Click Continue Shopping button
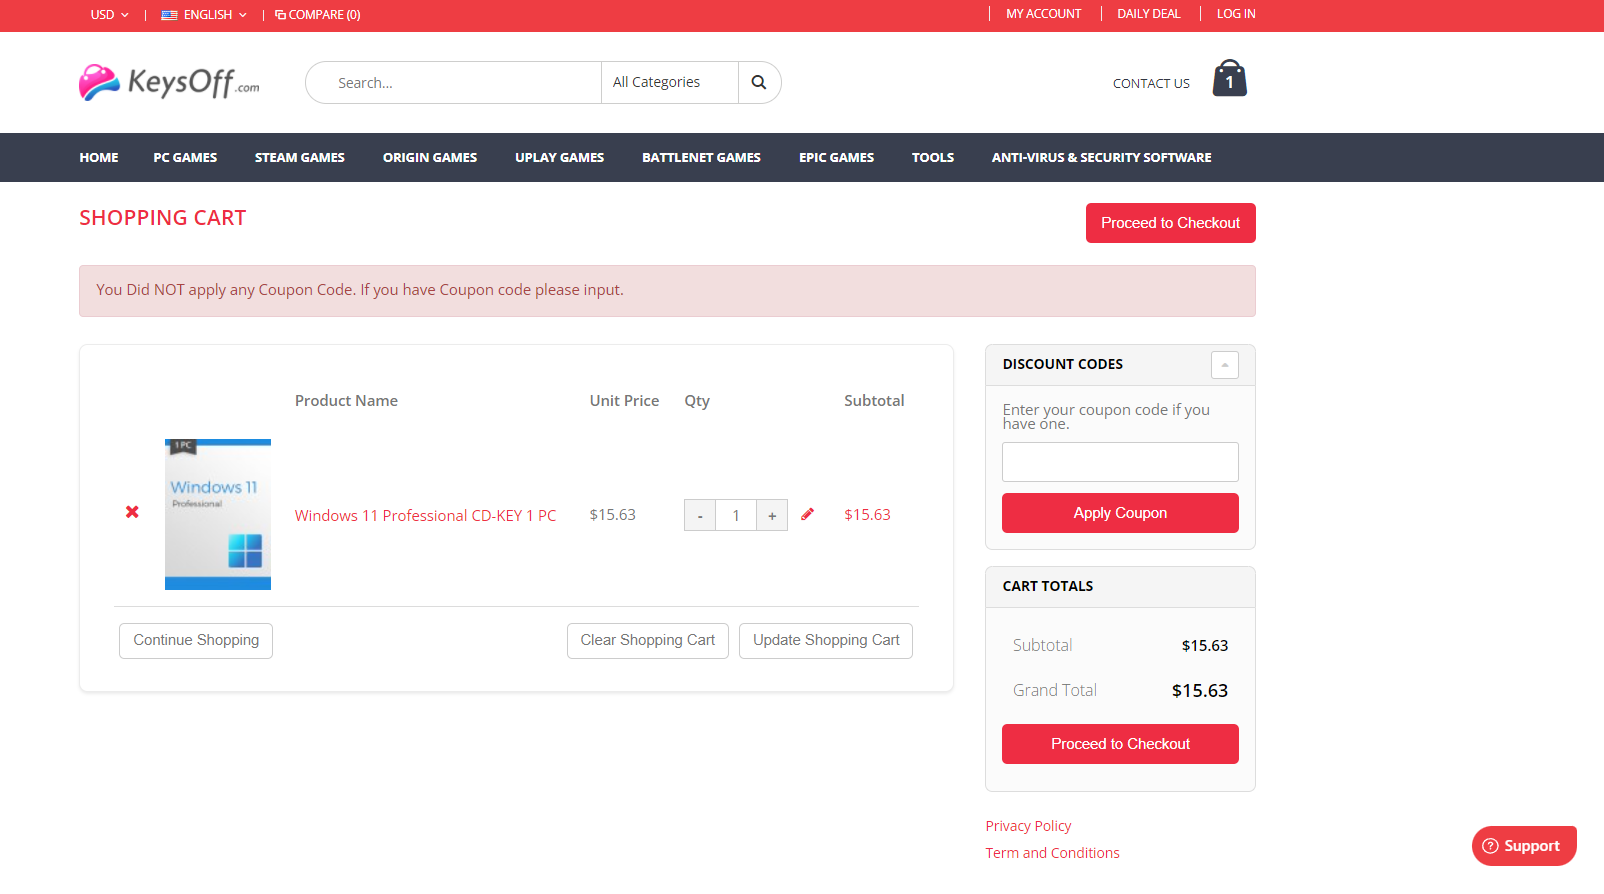The image size is (1604, 894). (196, 641)
